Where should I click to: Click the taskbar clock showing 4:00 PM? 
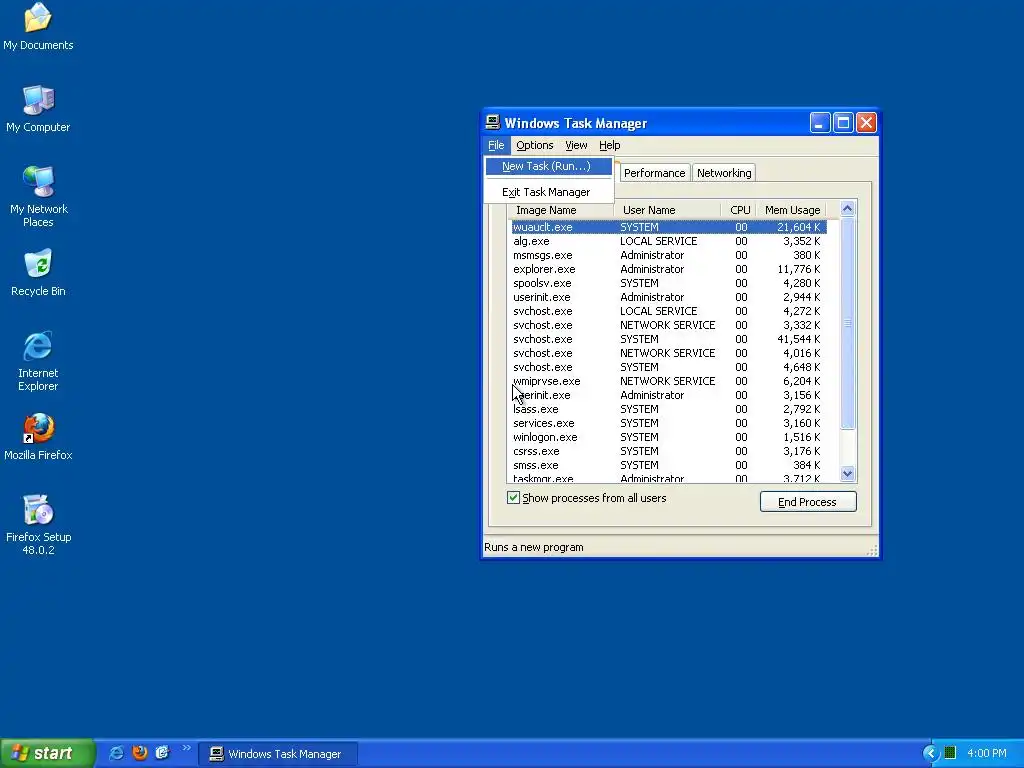[986, 753]
